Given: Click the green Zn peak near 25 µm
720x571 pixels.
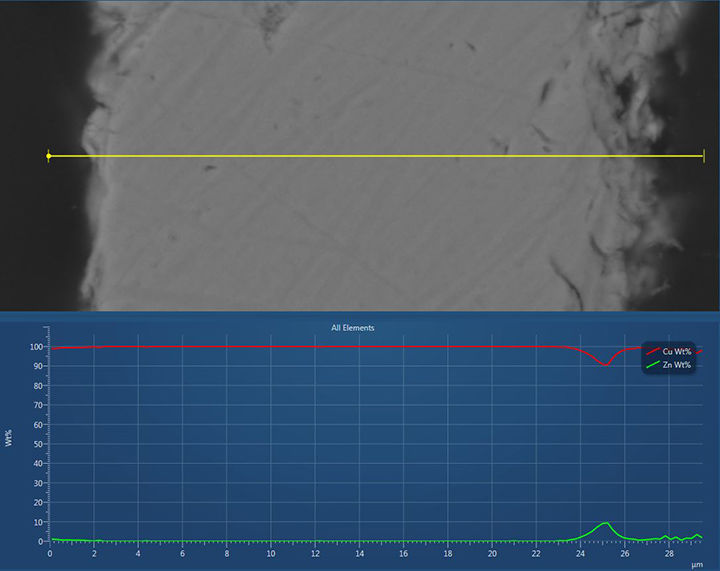Looking at the screenshot, I should (604, 523).
